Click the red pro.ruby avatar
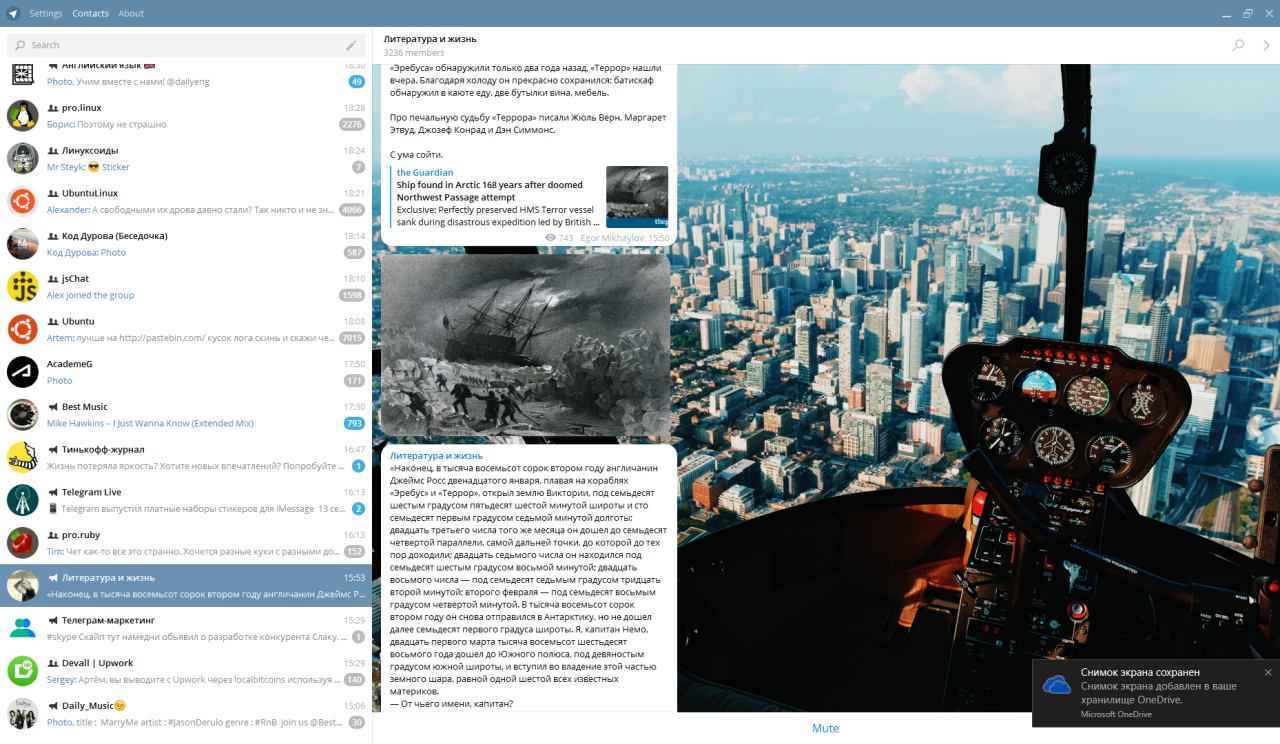This screenshot has width=1280, height=744. [22, 543]
